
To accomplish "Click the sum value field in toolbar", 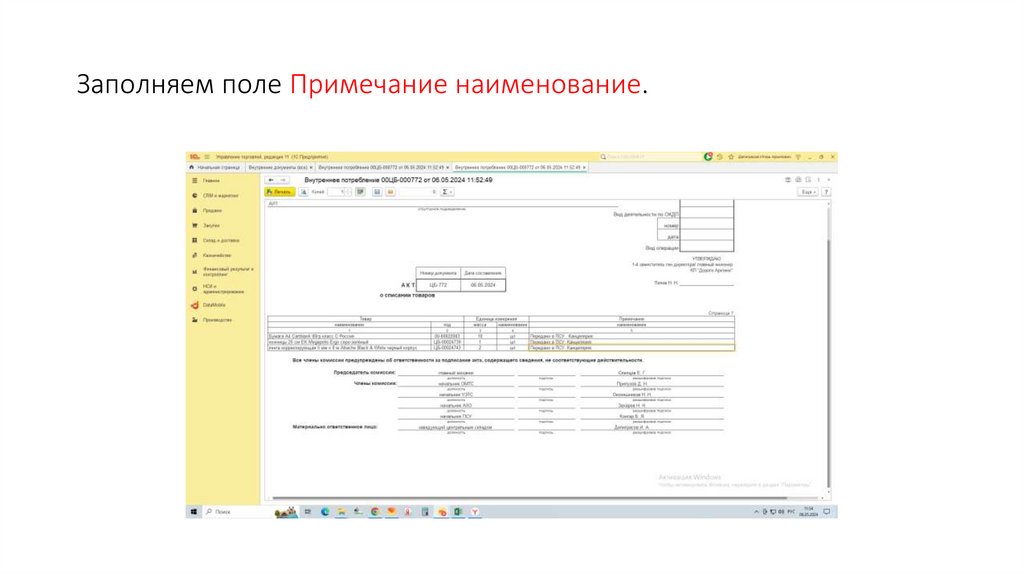I will [x=418, y=192].
